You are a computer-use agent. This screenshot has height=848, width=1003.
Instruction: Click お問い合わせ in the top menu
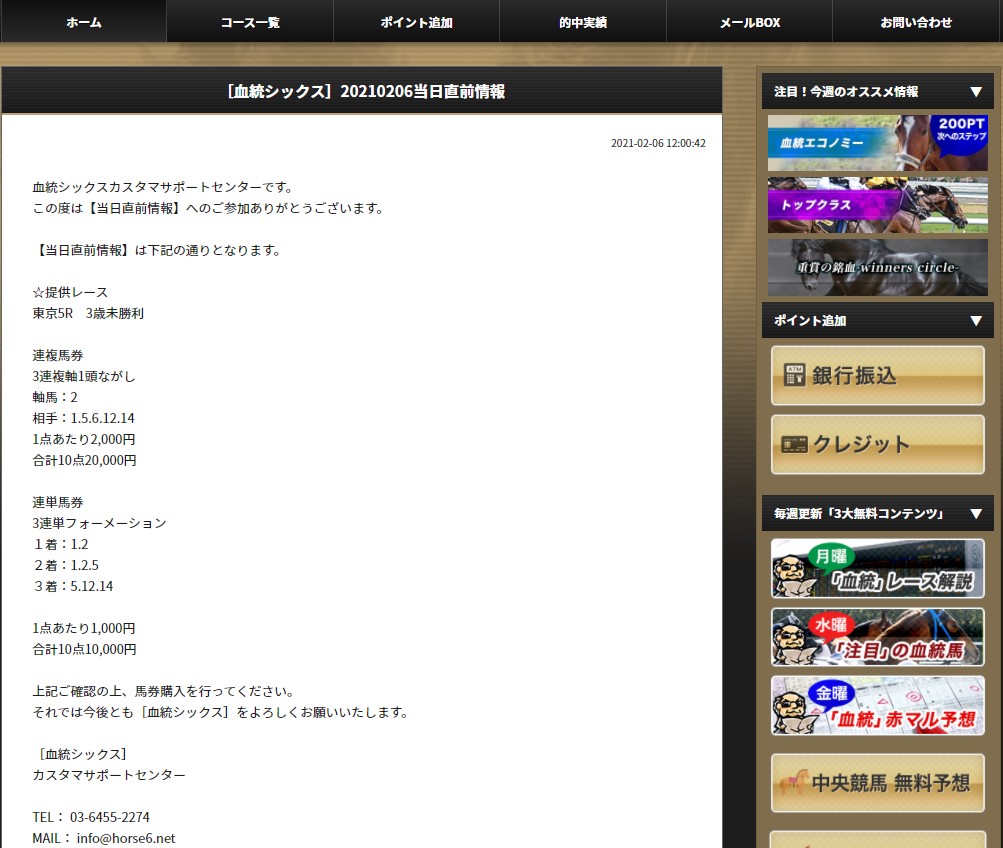point(917,22)
